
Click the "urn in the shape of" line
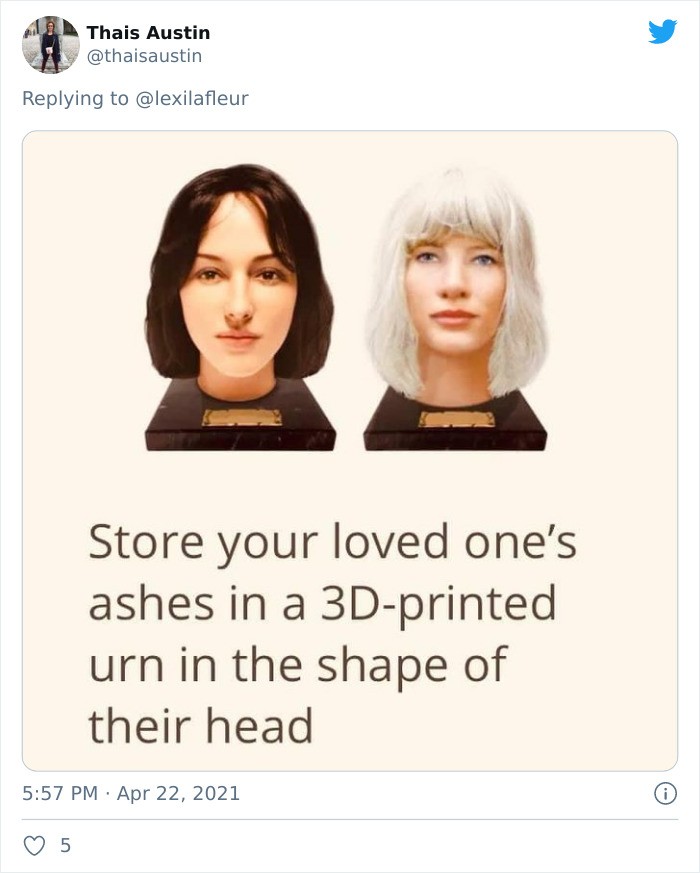pyautogui.click(x=298, y=665)
